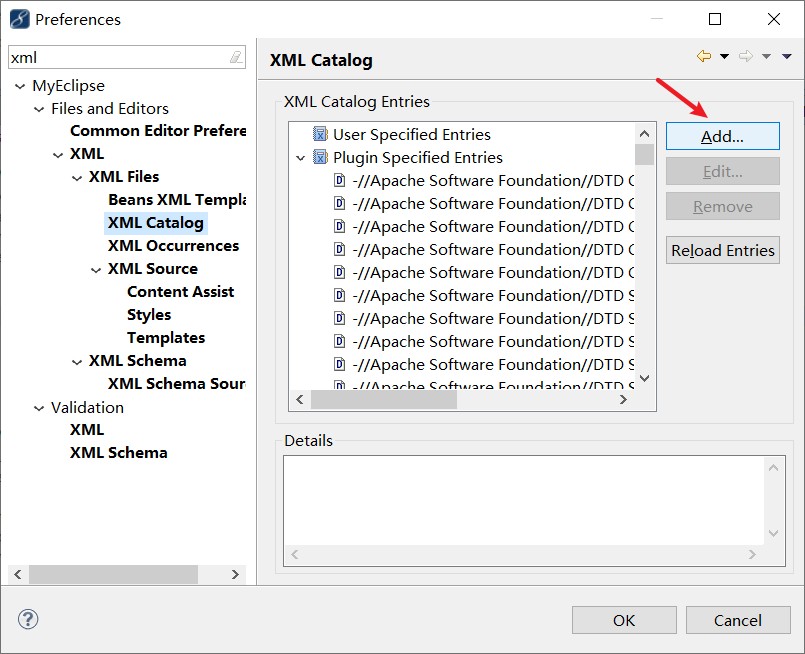Open forward history dropdown arrow

766,56
